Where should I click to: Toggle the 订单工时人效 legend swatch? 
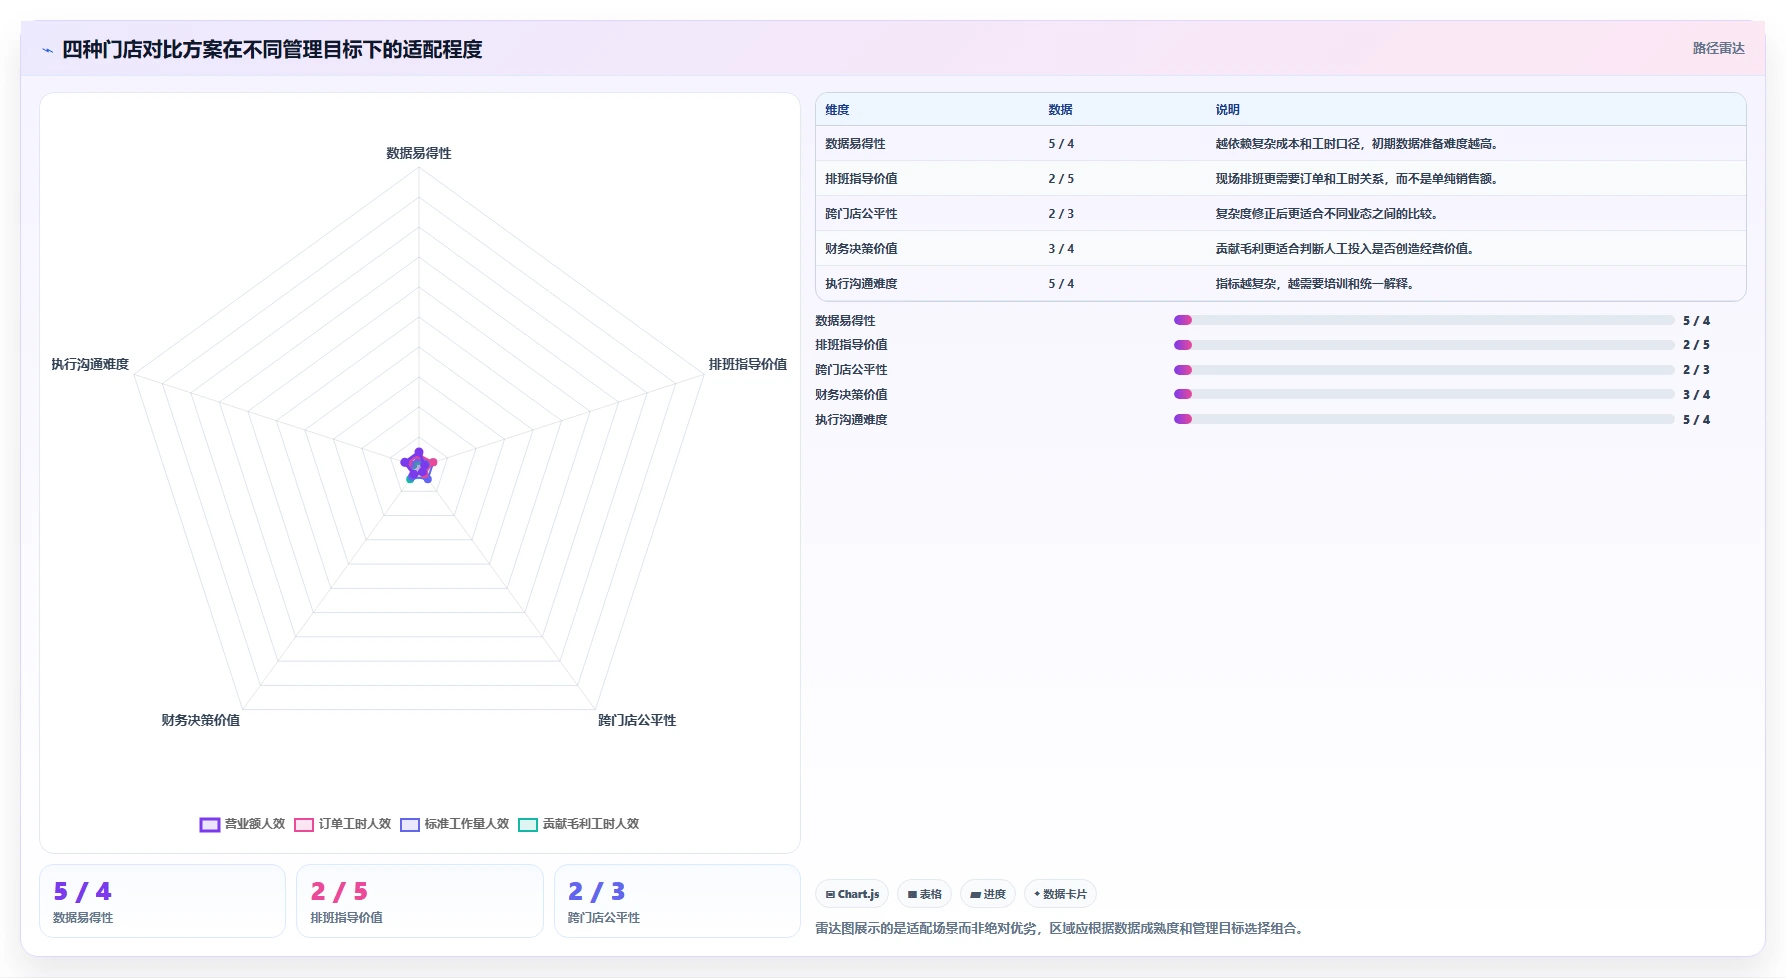click(304, 825)
